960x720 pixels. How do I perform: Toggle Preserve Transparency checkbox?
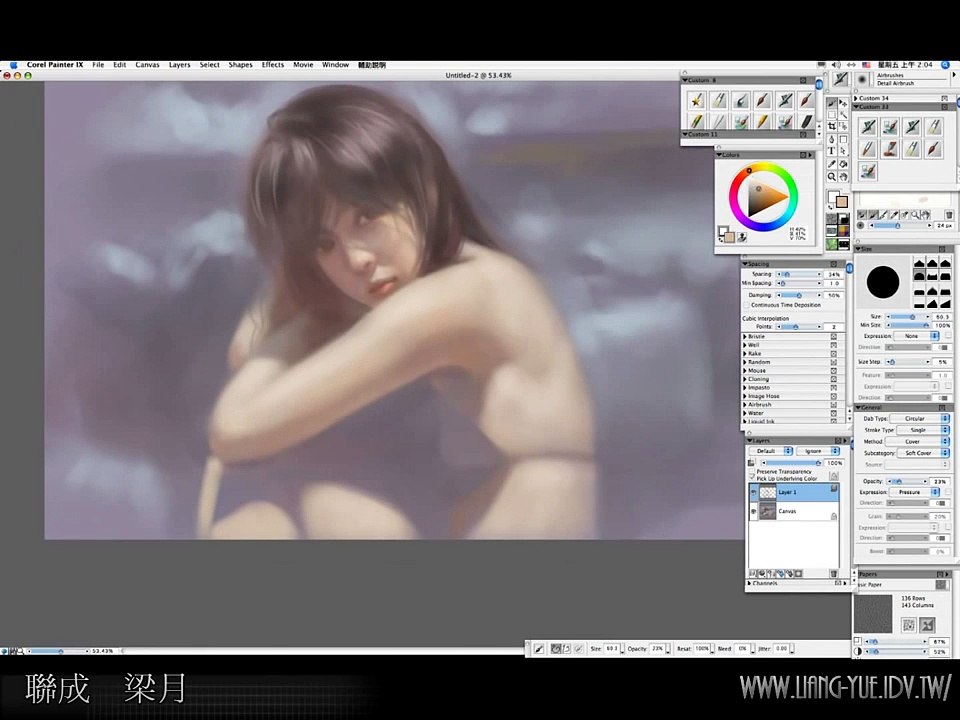tap(752, 470)
